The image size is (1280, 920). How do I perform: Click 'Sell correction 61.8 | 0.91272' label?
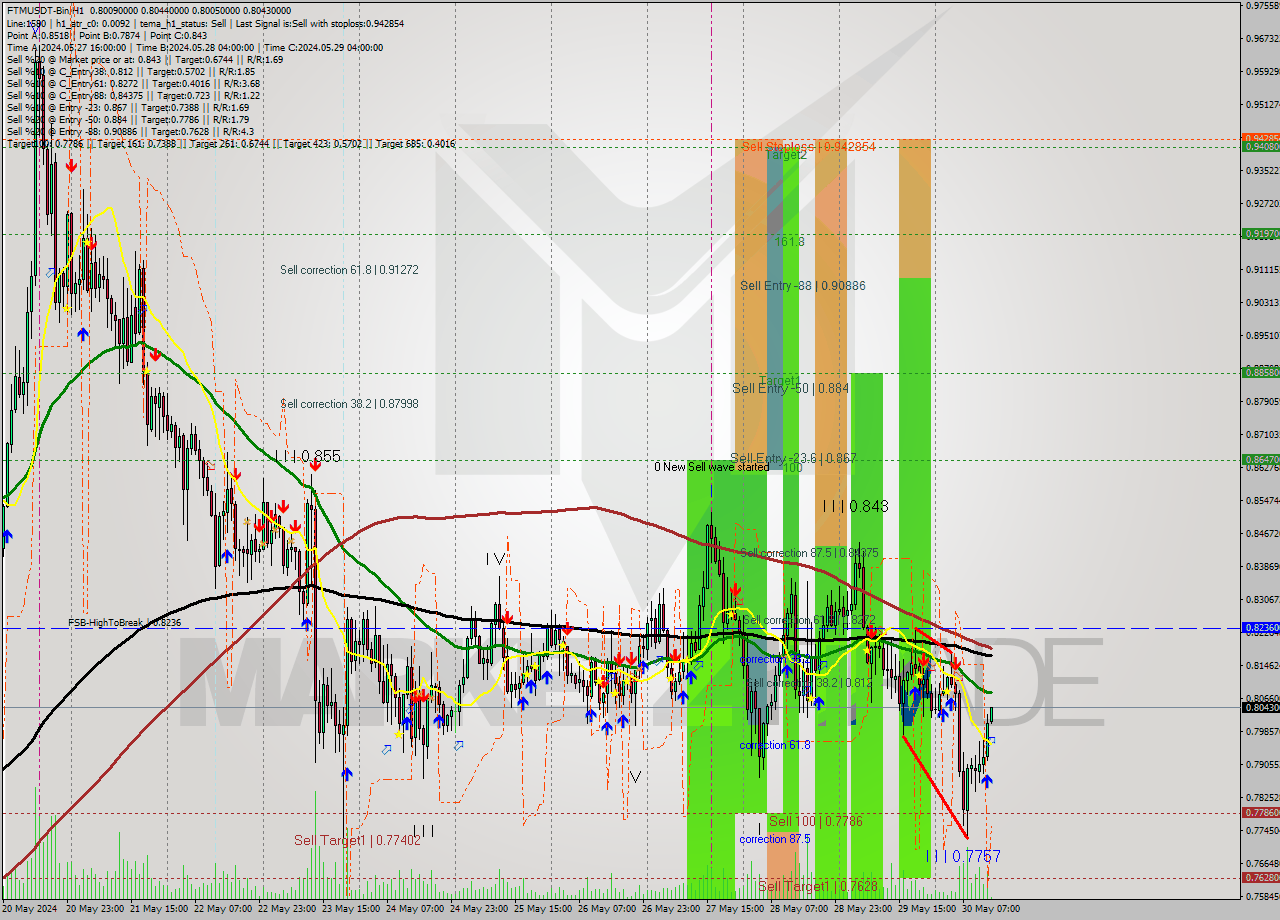pos(349,270)
